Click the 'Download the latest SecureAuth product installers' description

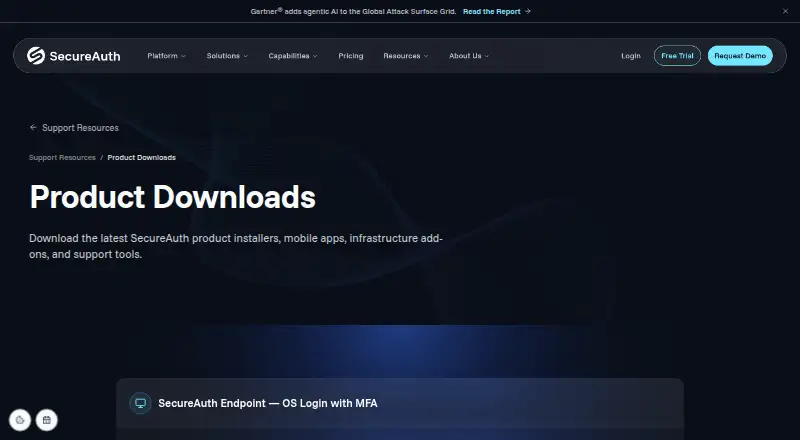[x=236, y=246]
